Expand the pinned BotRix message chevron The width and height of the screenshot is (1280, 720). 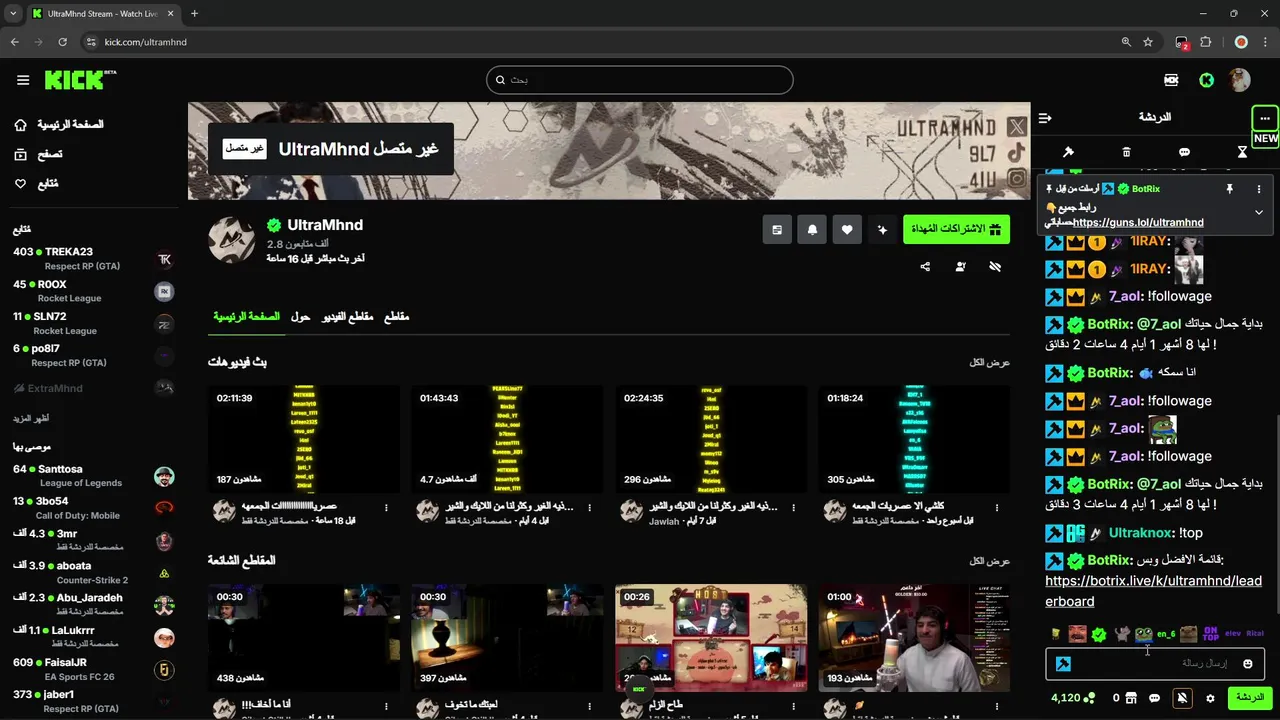coord(1259,212)
